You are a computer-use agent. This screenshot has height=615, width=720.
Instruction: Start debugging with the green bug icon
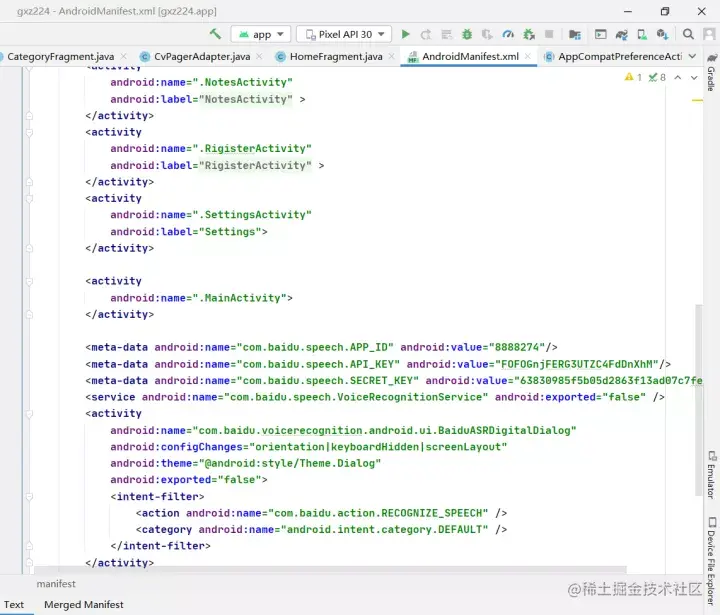click(467, 34)
